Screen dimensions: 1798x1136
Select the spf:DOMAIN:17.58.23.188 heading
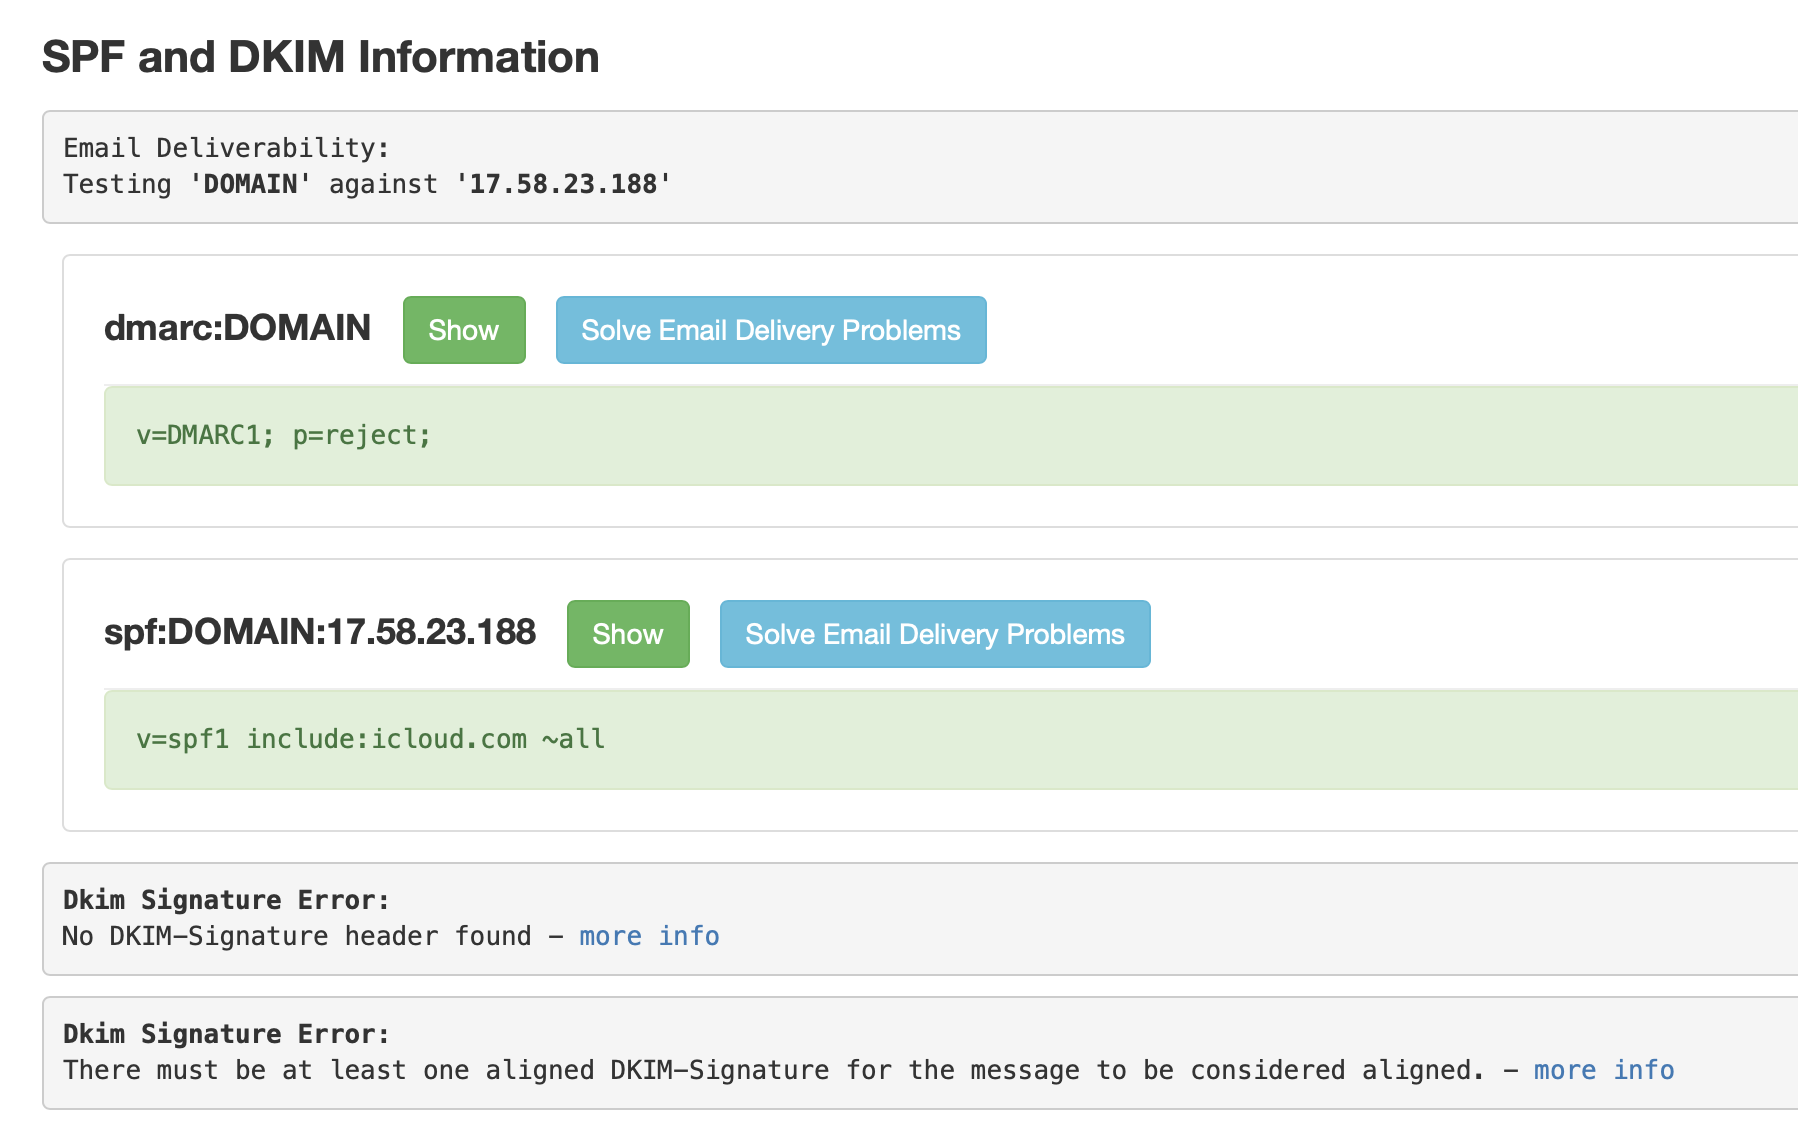point(320,632)
